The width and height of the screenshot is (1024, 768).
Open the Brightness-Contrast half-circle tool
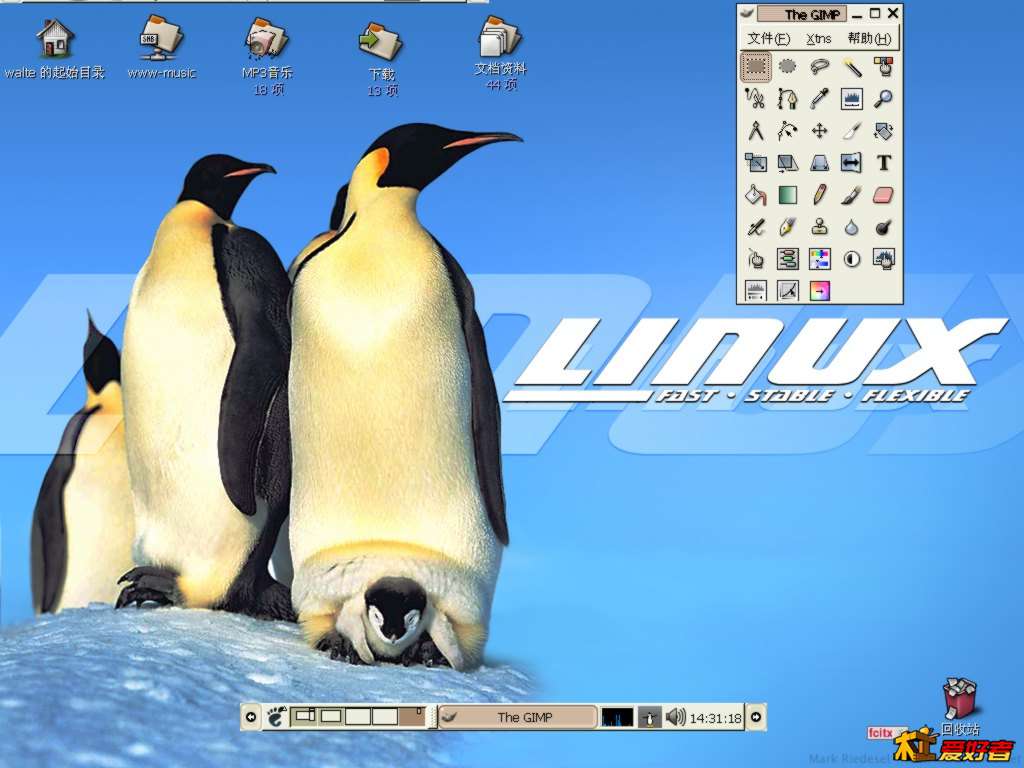pos(852,259)
